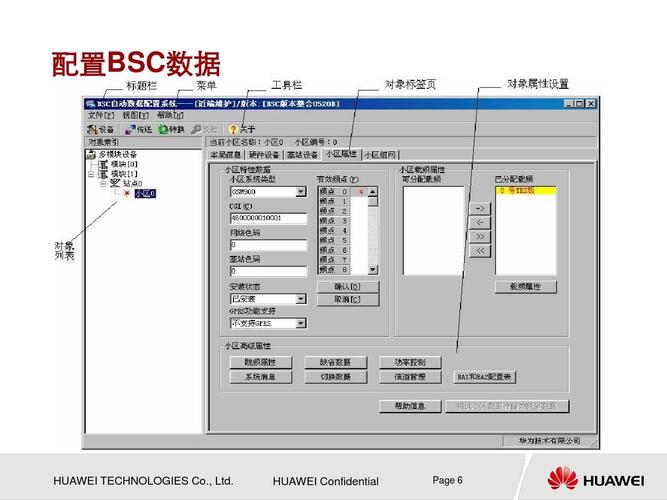This screenshot has height=500, width=667.
Task: Open the 信道管理 button
Action: tap(410, 377)
